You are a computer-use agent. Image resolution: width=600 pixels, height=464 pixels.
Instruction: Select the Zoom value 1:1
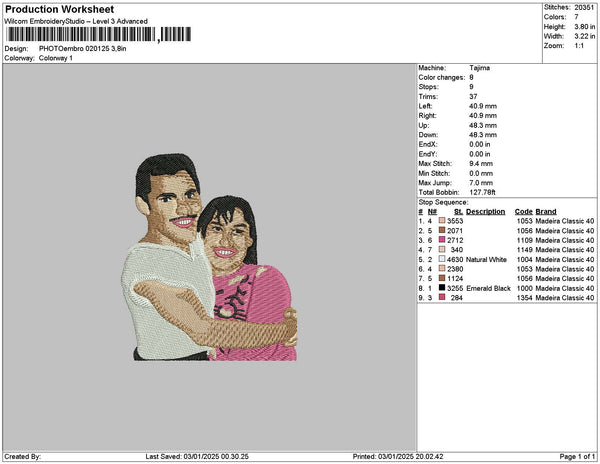579,46
